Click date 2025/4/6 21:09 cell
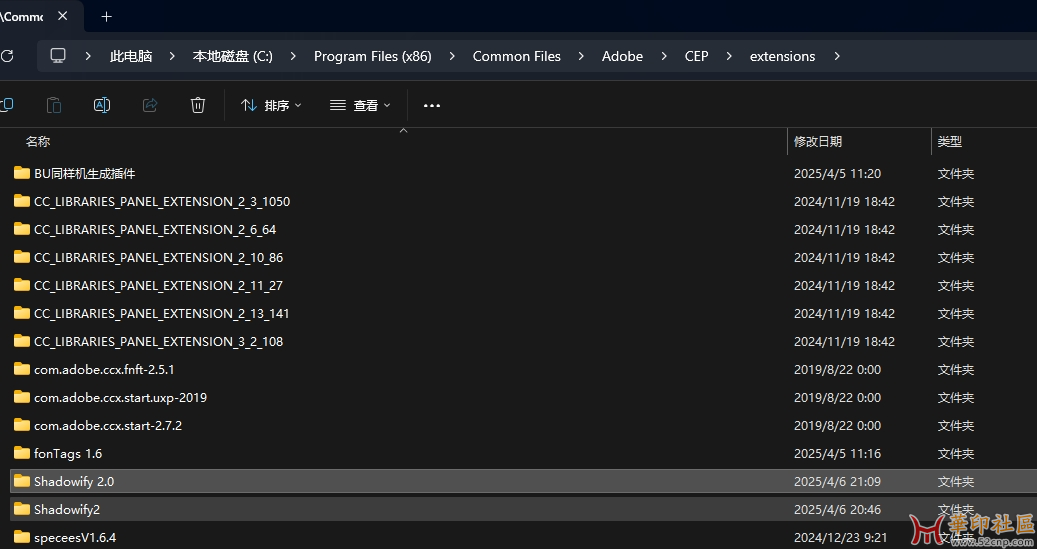This screenshot has height=549, width=1037. click(837, 482)
